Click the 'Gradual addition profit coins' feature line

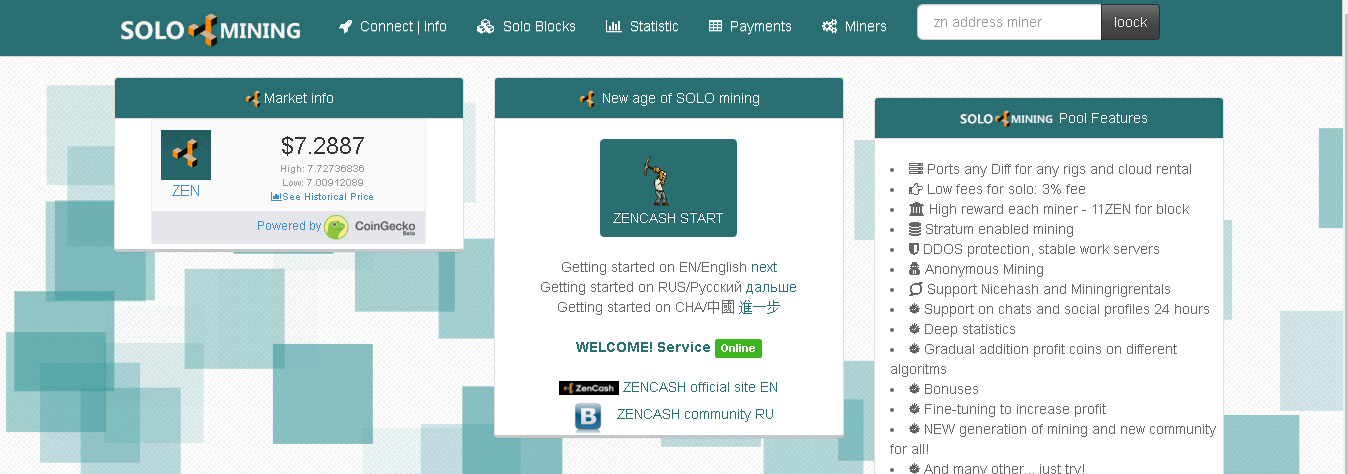1034,359
